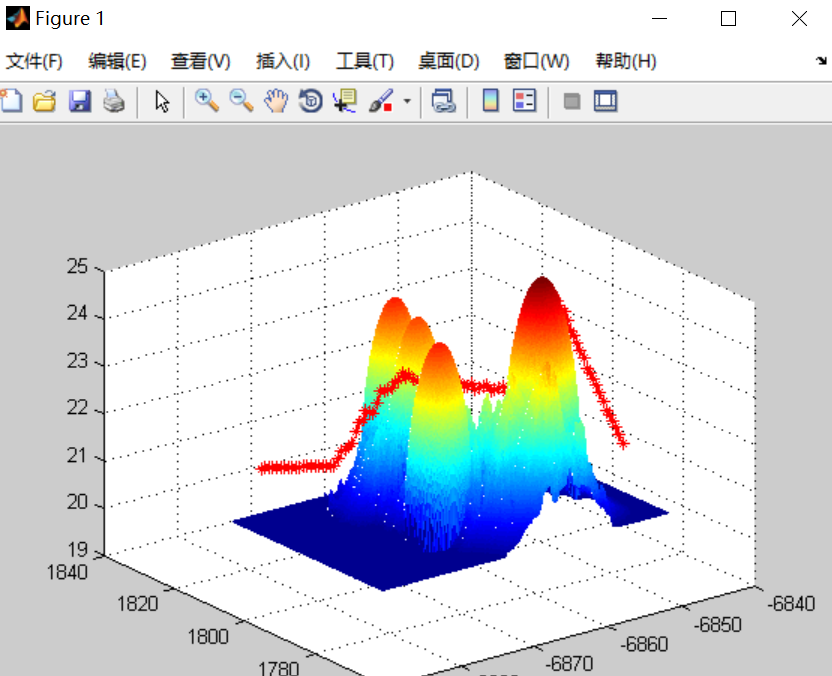
Task: Minimize the Figure 1 window
Action: click(659, 19)
